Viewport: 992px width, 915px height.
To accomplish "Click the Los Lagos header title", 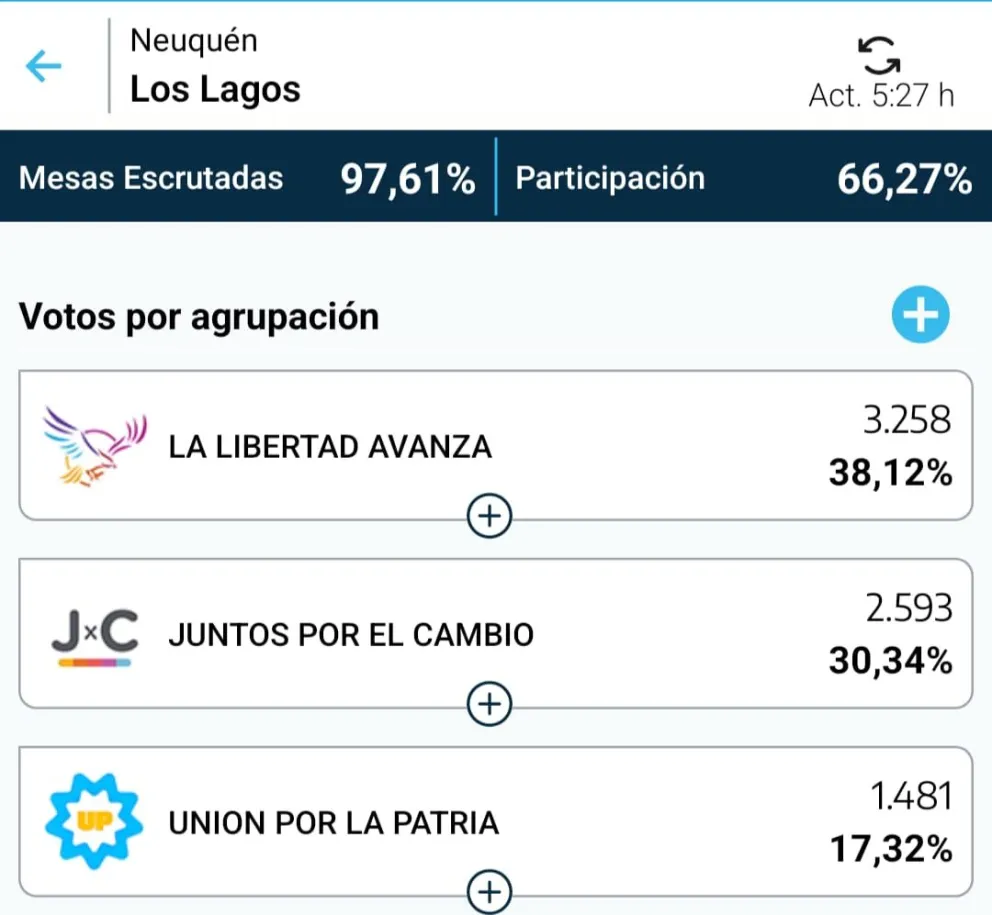I will [215, 88].
